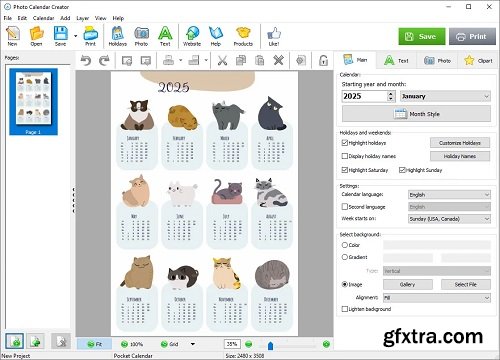Select the Color background radio button

click(x=345, y=245)
